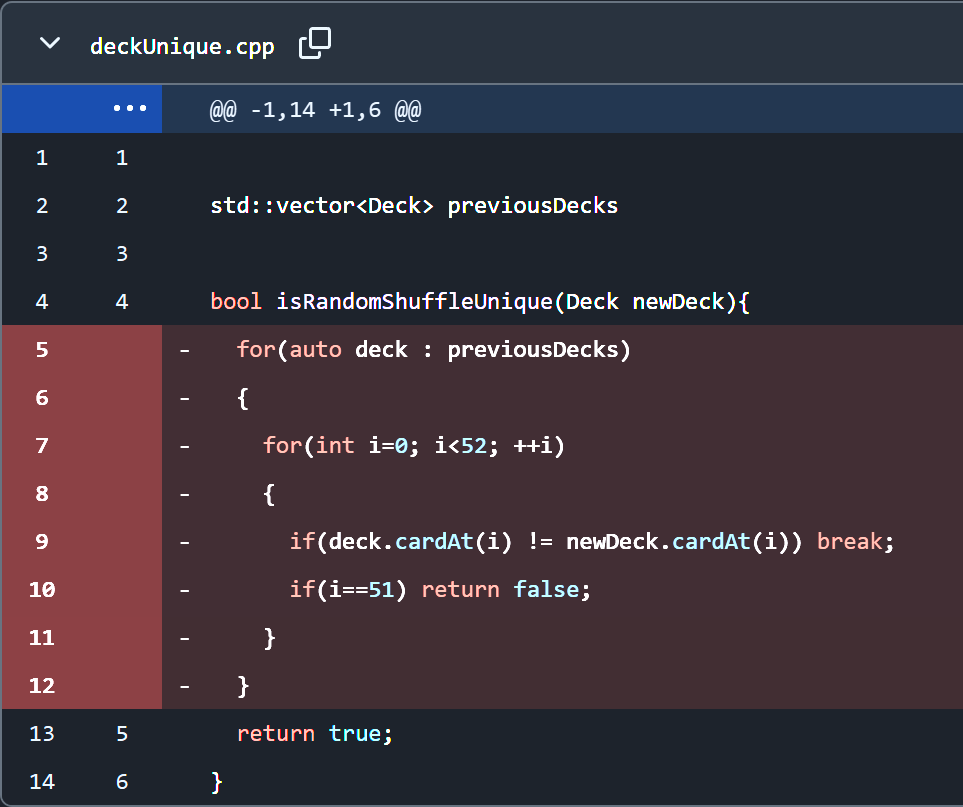Image resolution: width=963 pixels, height=807 pixels.
Task: Select old line number 2
Action: tap(42, 206)
